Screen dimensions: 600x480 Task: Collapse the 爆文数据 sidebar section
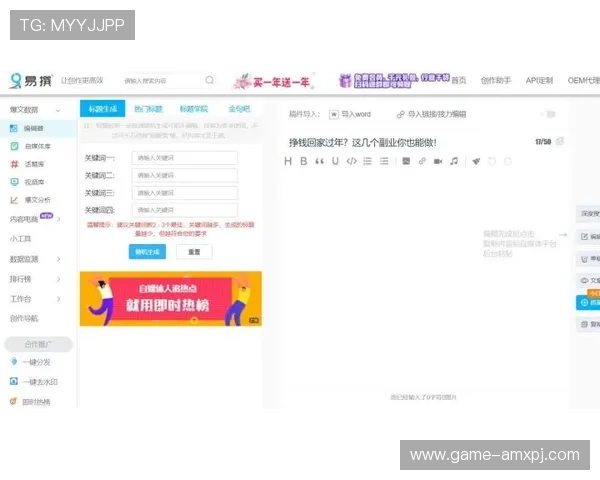point(58,110)
